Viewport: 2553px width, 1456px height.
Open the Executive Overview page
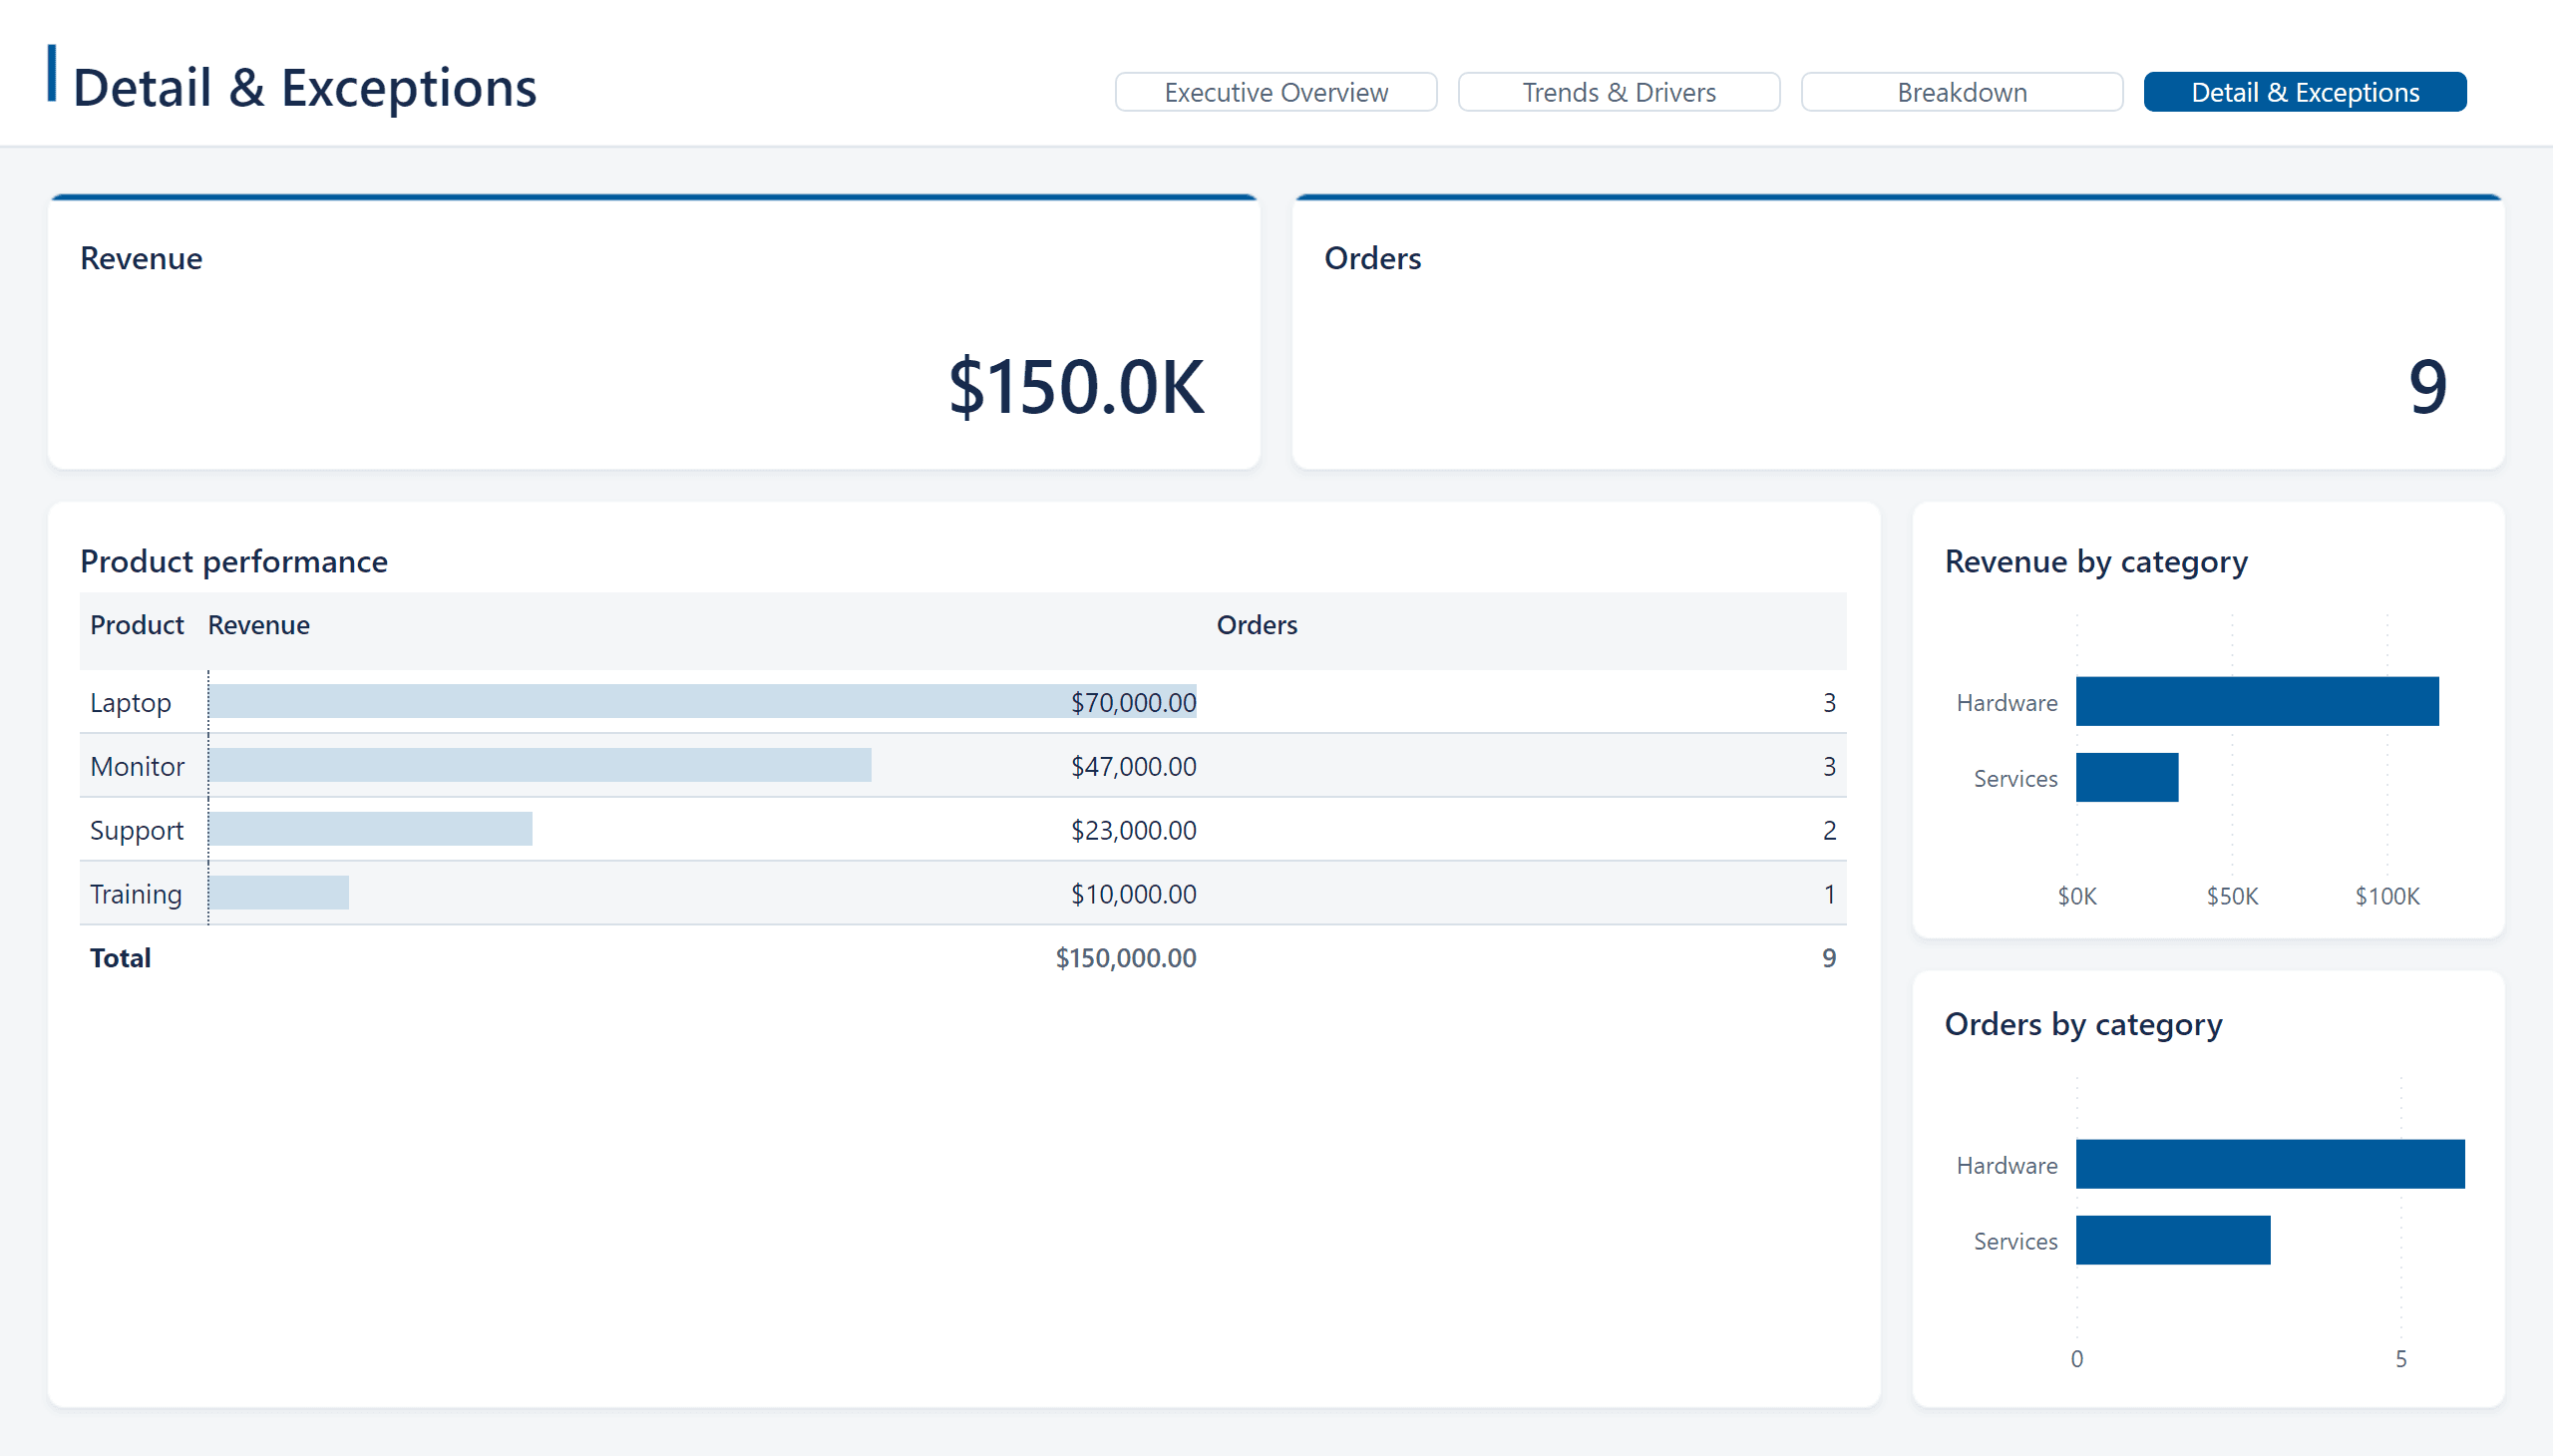pos(1276,92)
